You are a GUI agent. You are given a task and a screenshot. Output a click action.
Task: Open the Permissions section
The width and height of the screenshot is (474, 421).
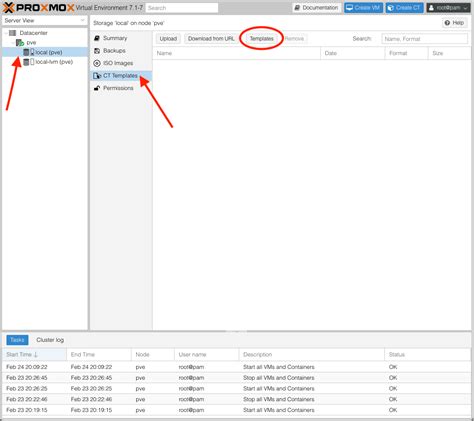(121, 88)
